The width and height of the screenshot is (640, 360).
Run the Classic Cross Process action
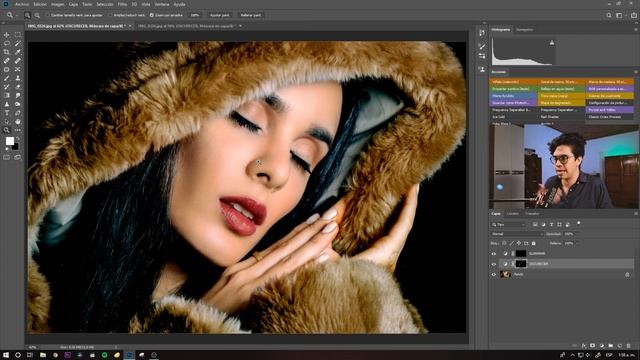click(x=610, y=117)
